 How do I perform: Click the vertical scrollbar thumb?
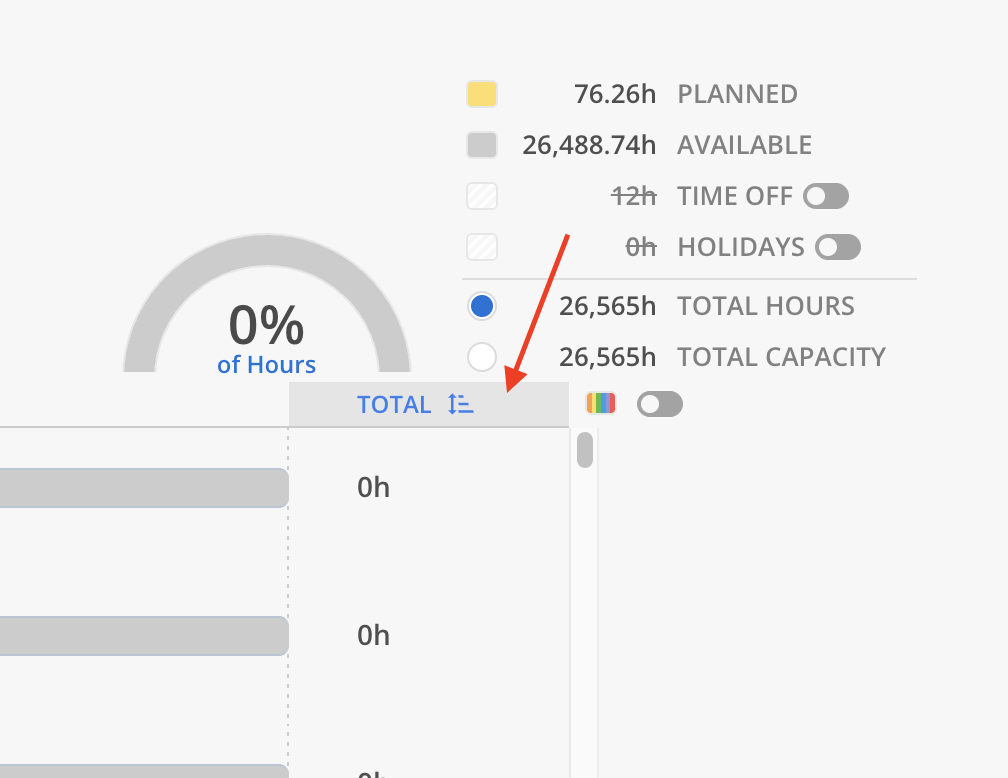[x=585, y=451]
